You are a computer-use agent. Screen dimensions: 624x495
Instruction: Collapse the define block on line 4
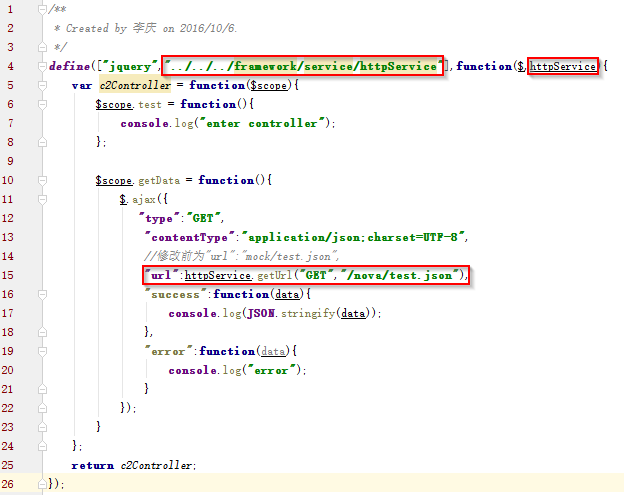42,66
